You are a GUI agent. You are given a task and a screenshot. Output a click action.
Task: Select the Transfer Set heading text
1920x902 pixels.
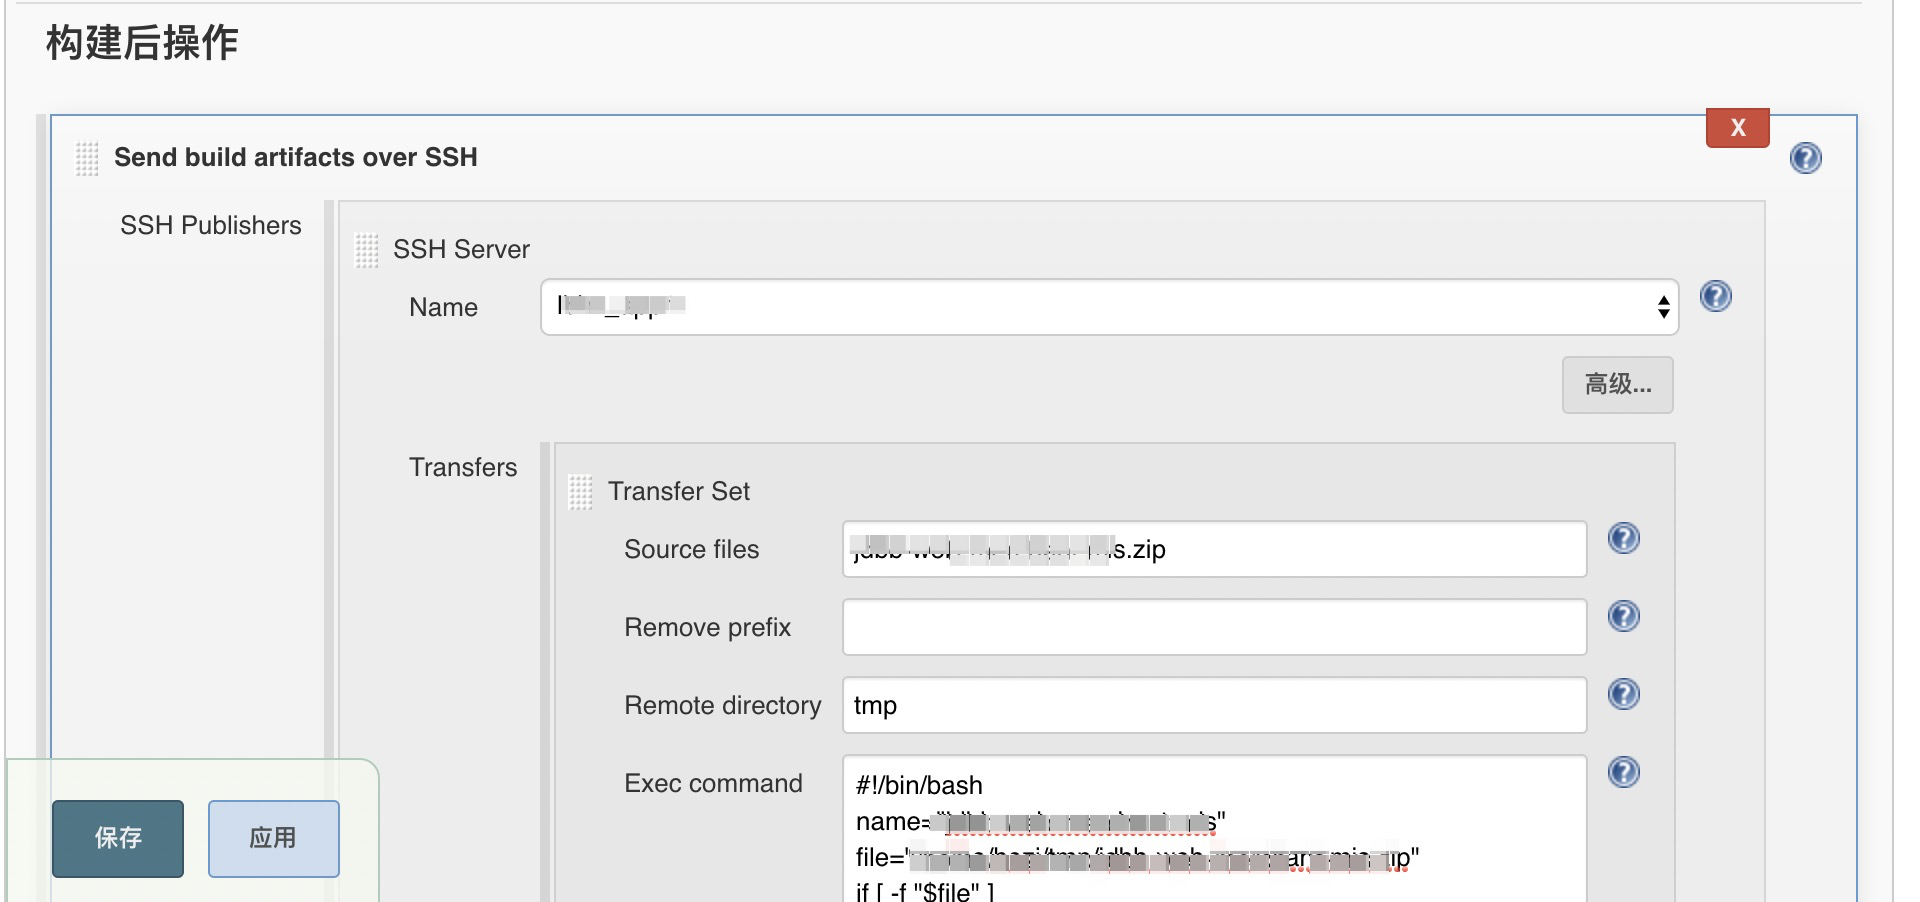pos(679,491)
